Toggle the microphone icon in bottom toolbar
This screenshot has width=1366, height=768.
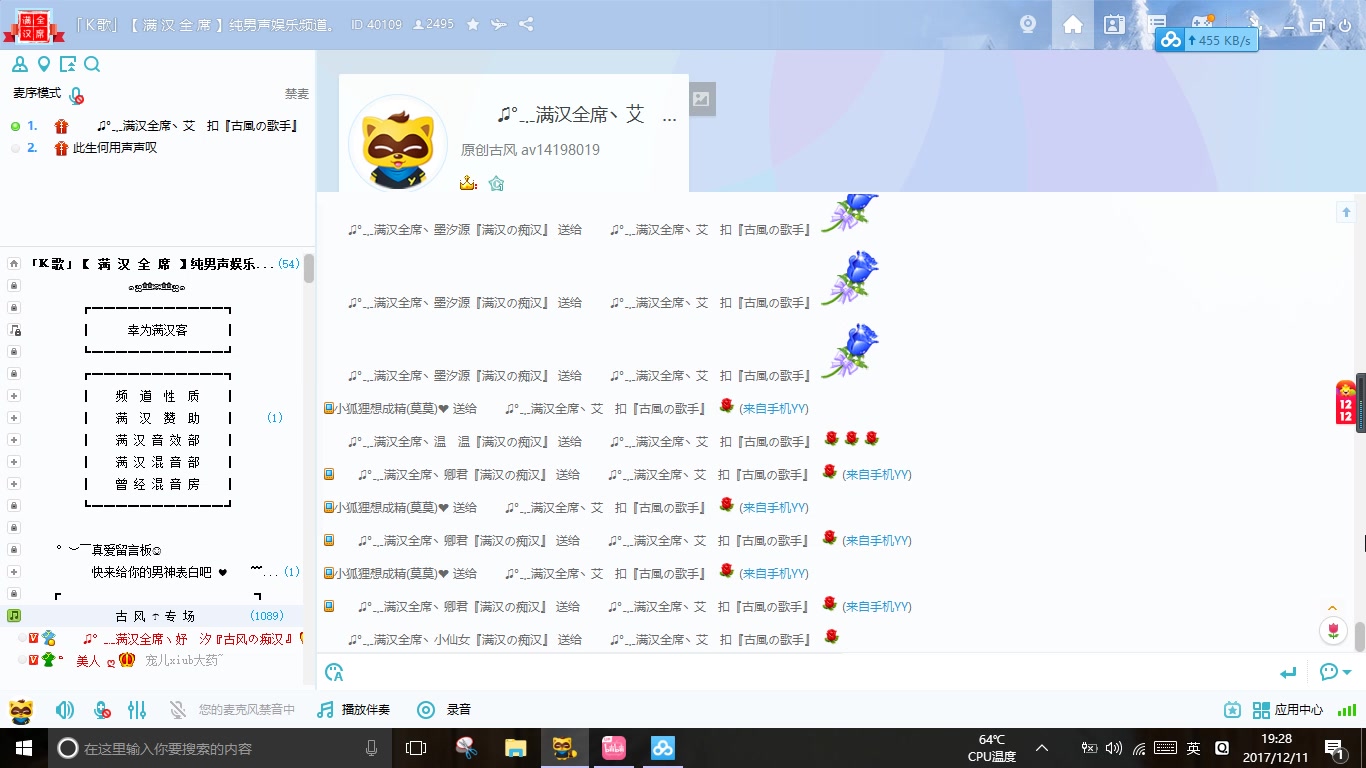coord(101,710)
